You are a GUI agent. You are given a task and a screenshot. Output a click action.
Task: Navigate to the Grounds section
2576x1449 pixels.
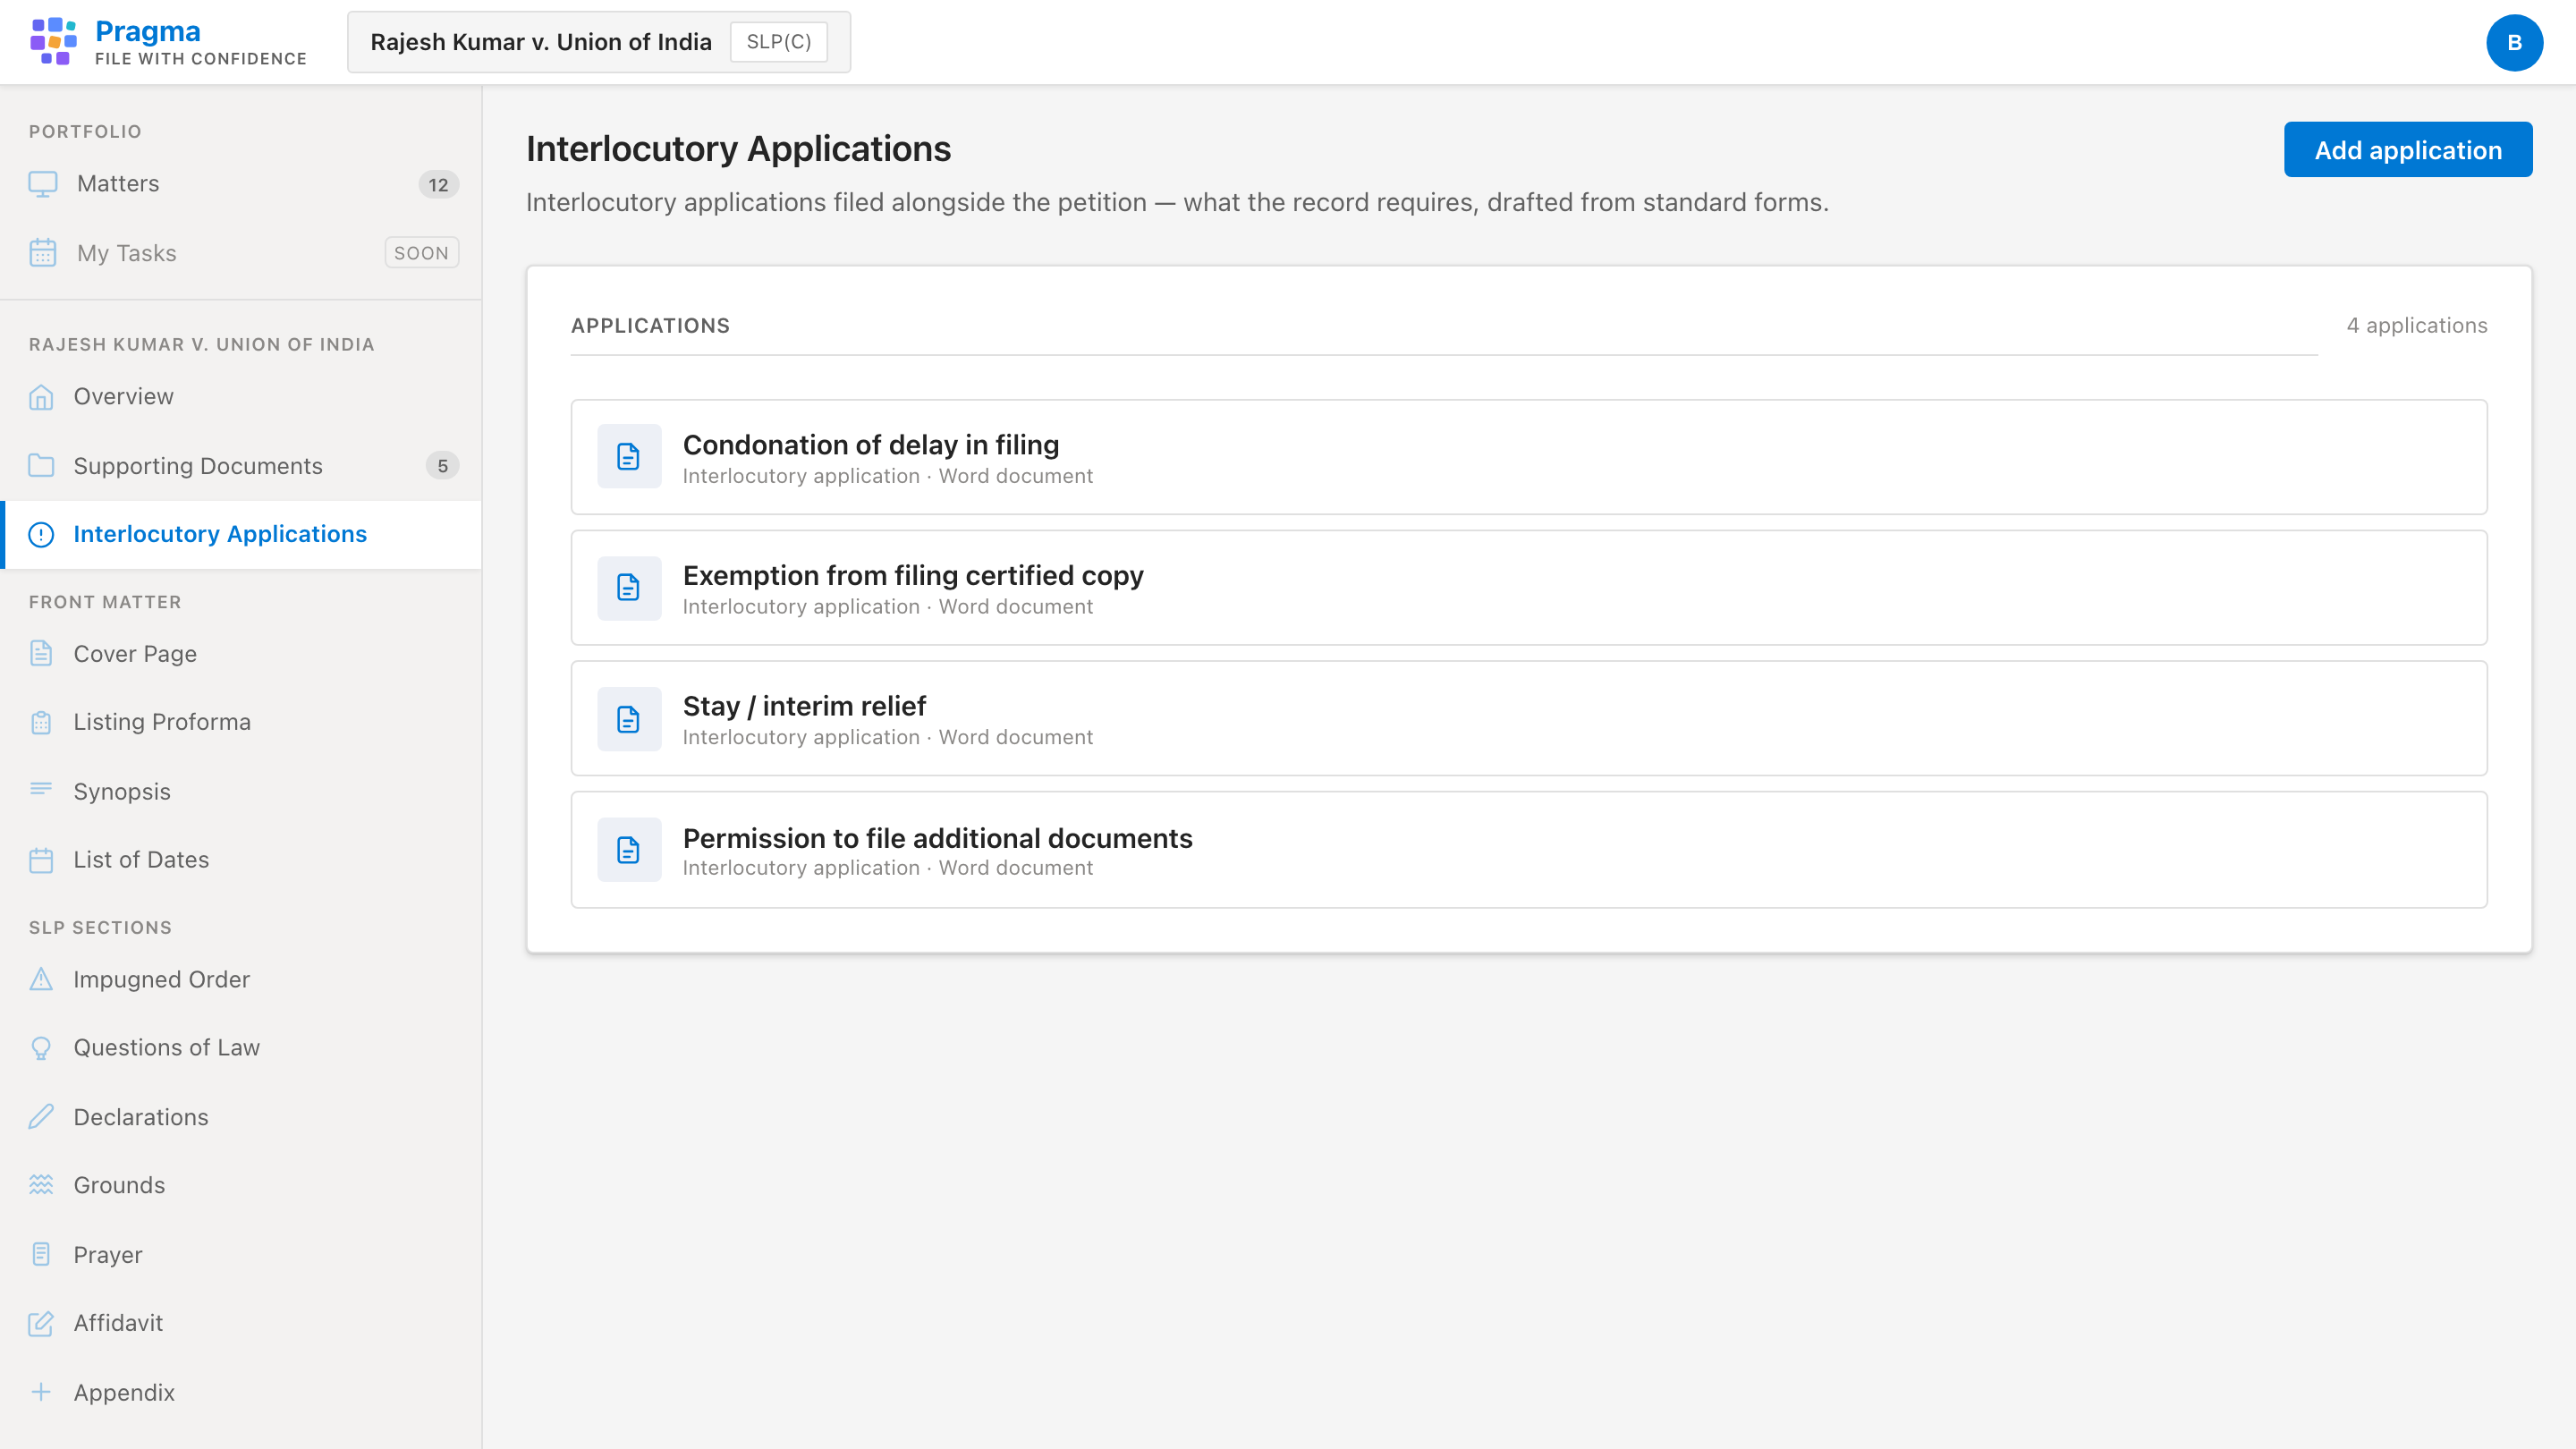pyautogui.click(x=241, y=1185)
